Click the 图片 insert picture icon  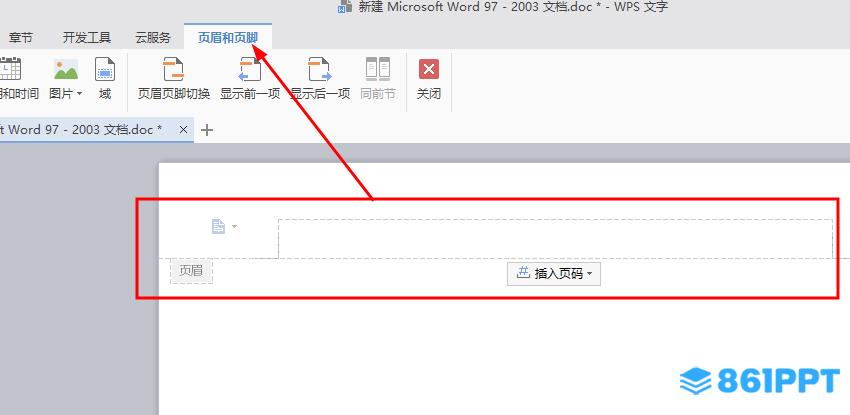[x=66, y=70]
